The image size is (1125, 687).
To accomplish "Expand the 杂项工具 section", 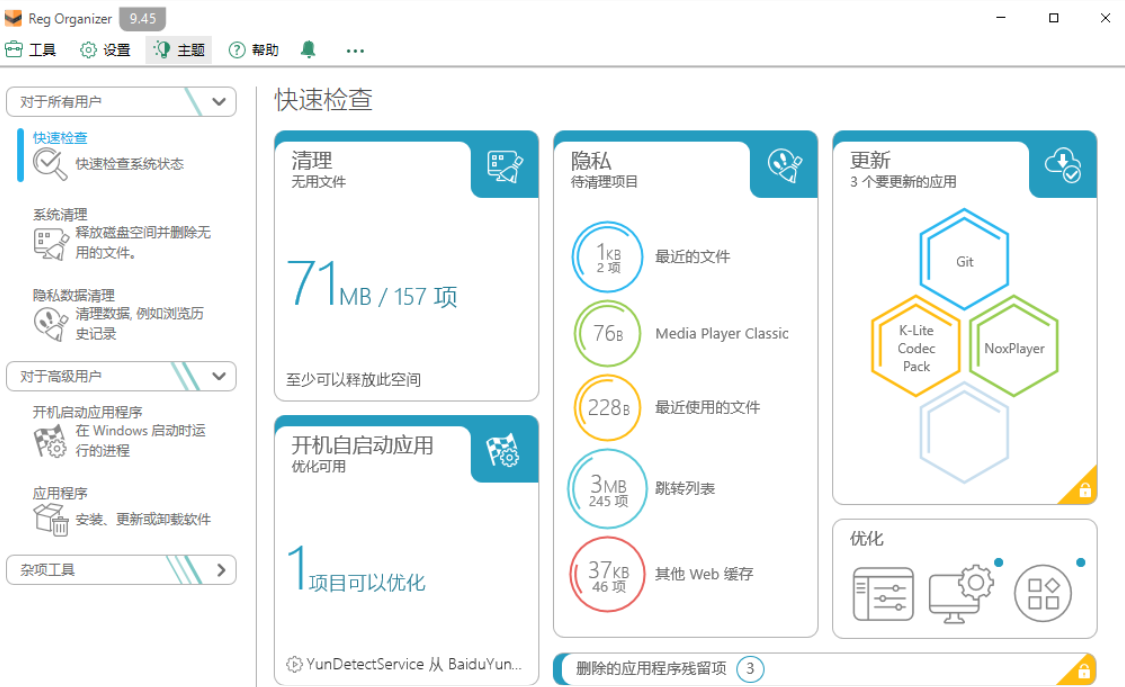I will pos(222,569).
